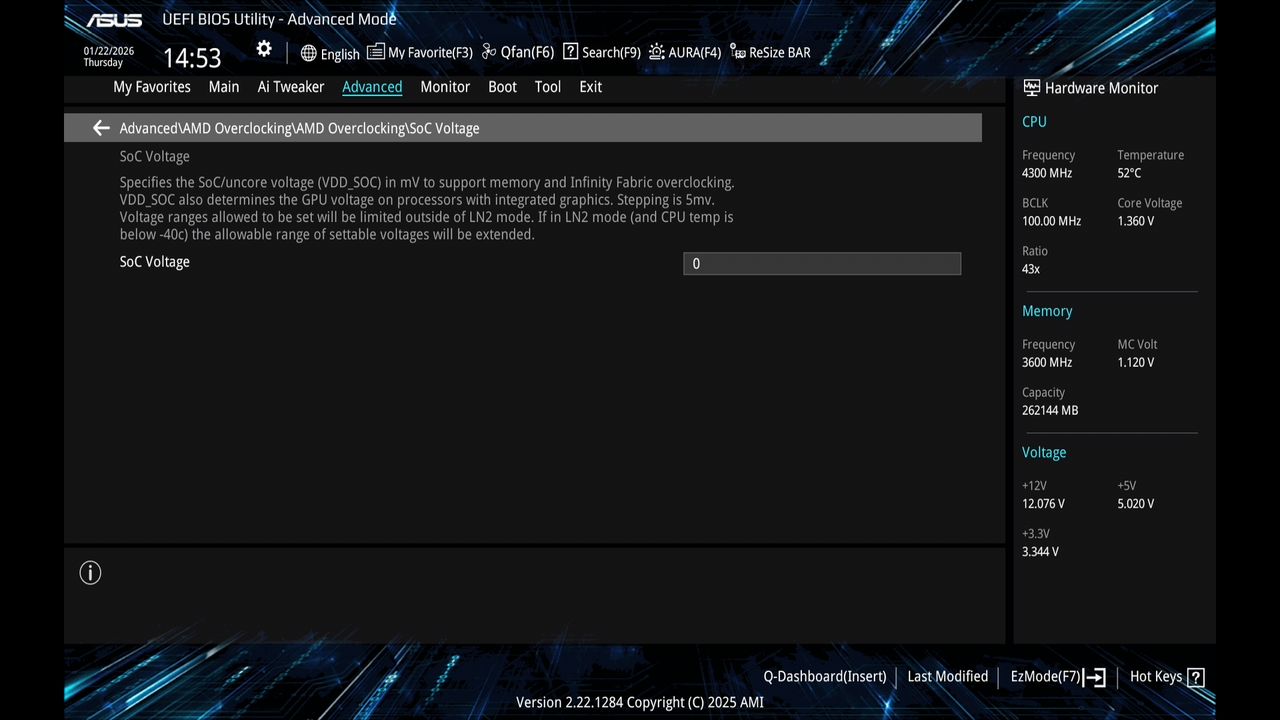
Task: Click the information icon at bottom left
Action: tap(90, 572)
